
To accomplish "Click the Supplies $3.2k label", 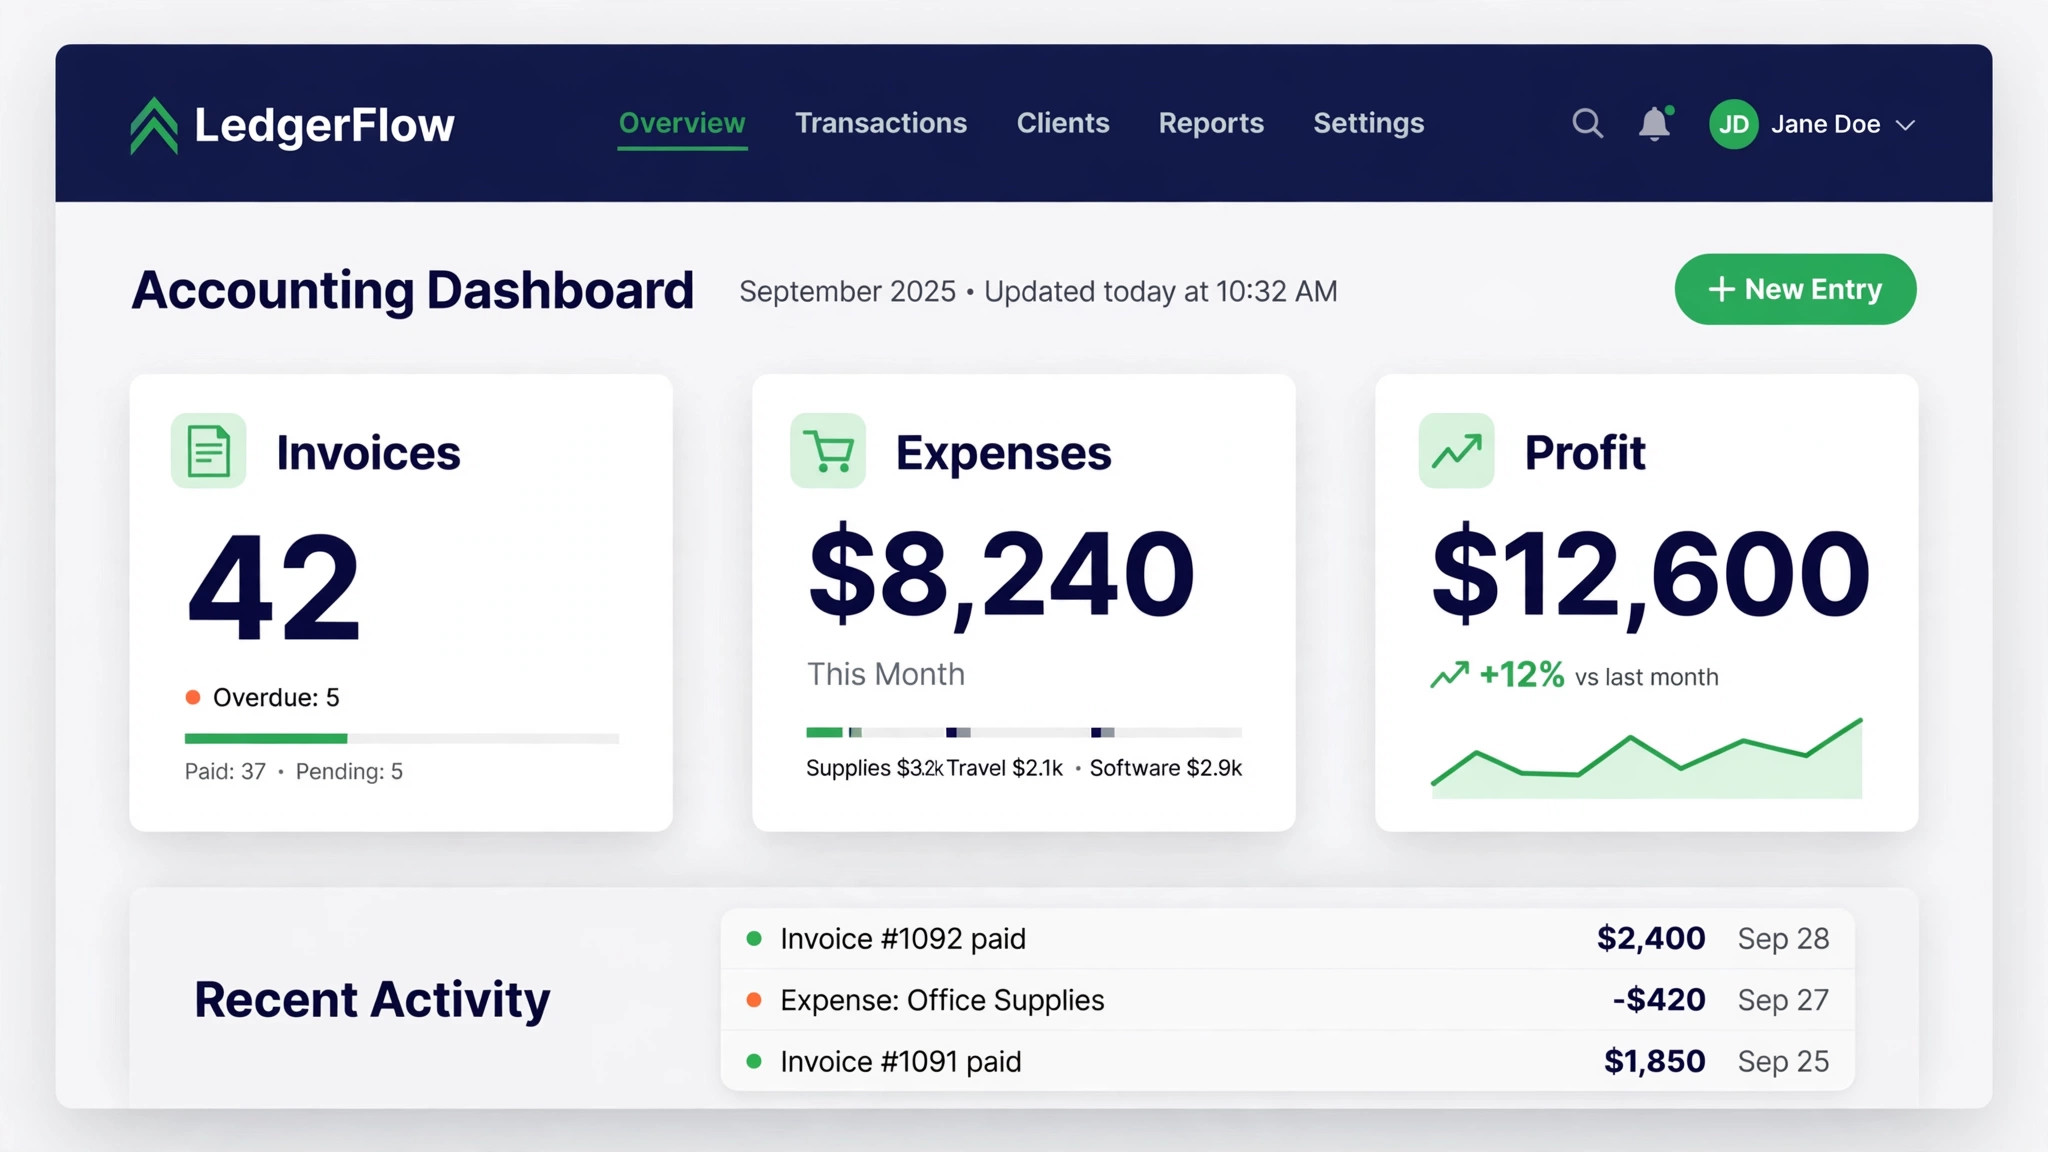I will coord(875,768).
